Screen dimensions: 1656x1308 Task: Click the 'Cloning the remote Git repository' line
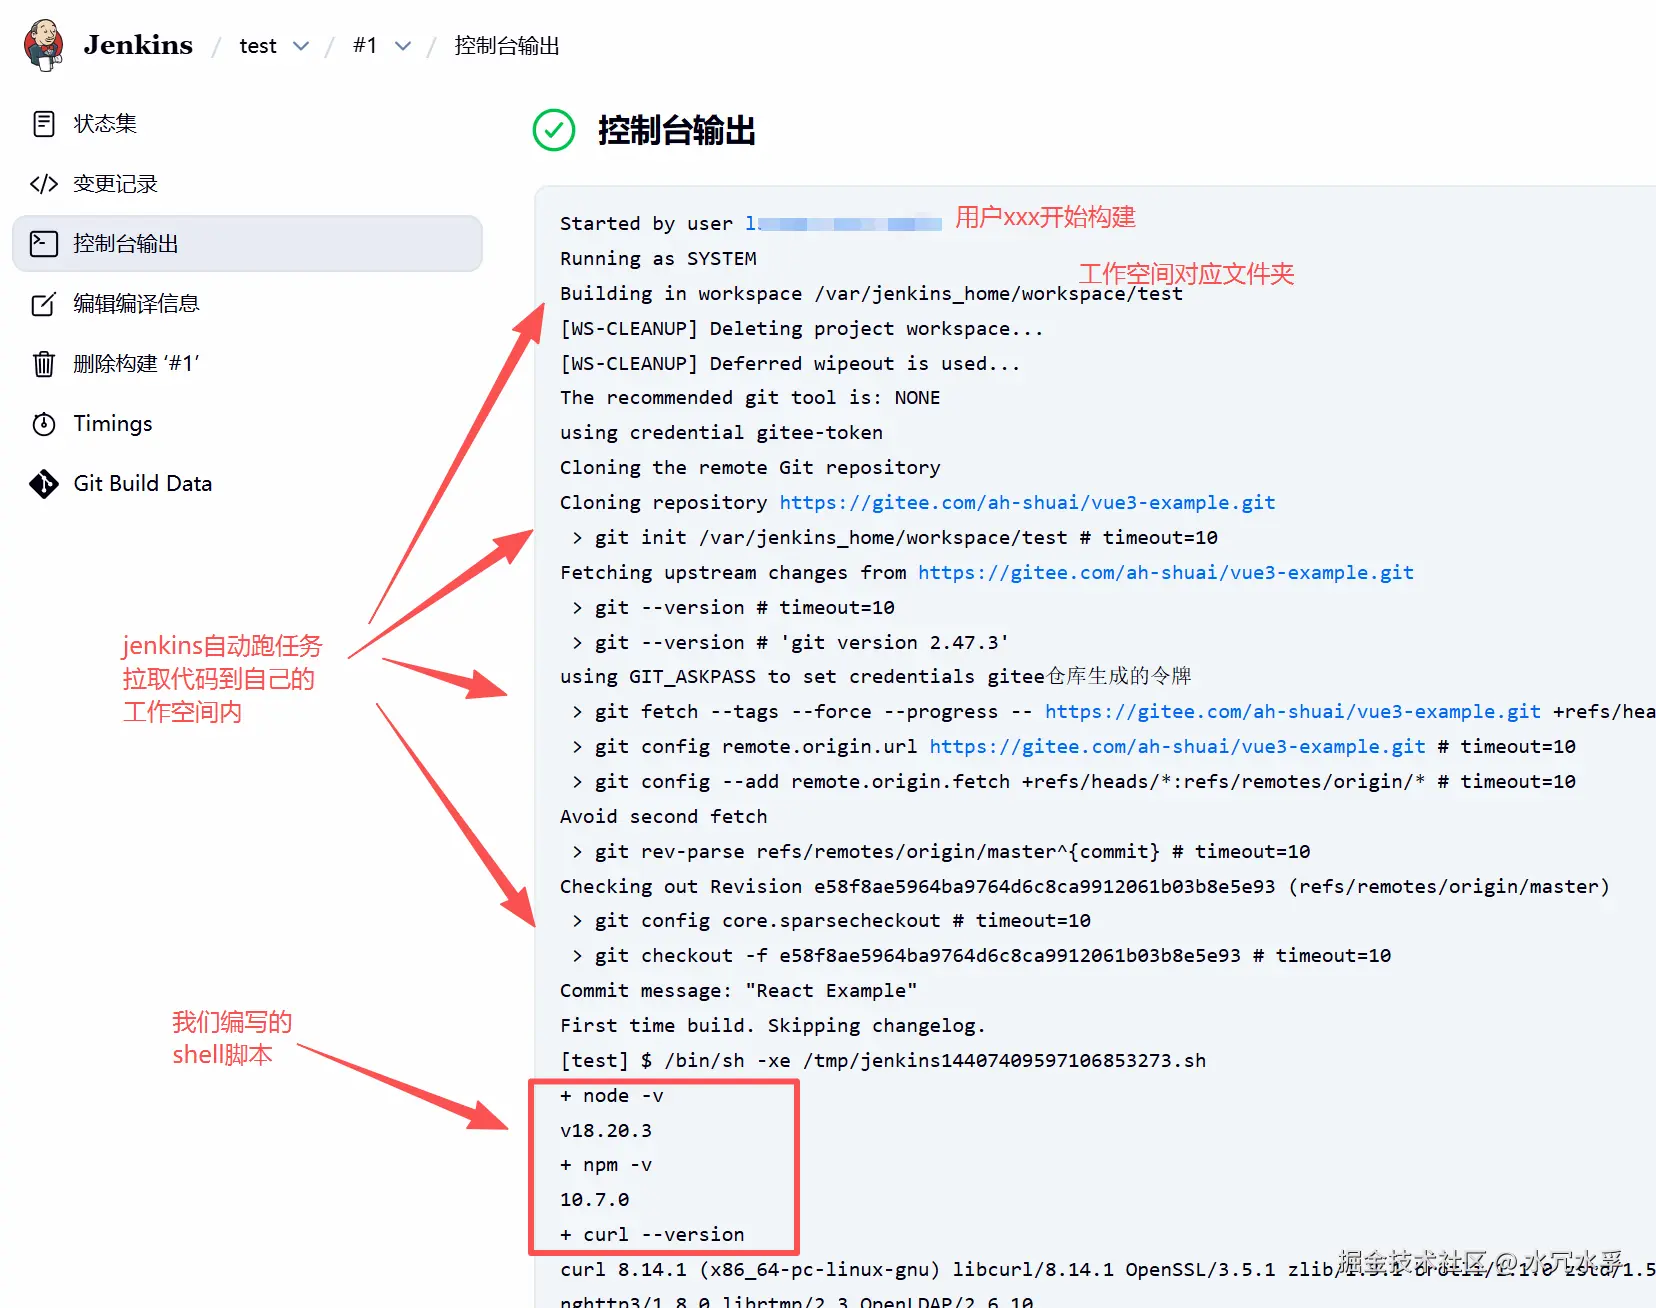coord(750,468)
